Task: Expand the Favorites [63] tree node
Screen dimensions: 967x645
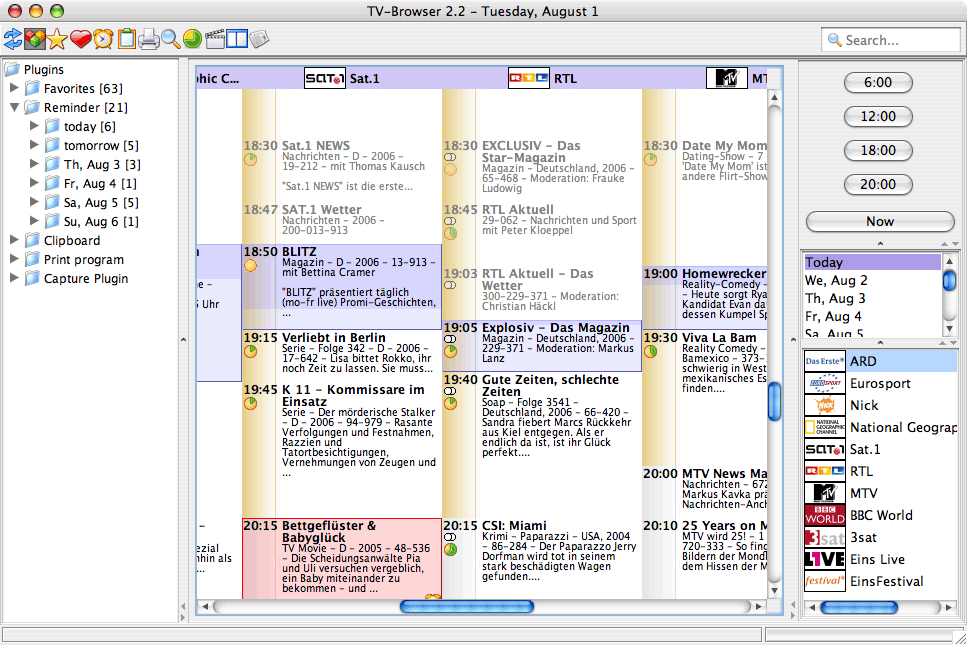Action: [14, 88]
